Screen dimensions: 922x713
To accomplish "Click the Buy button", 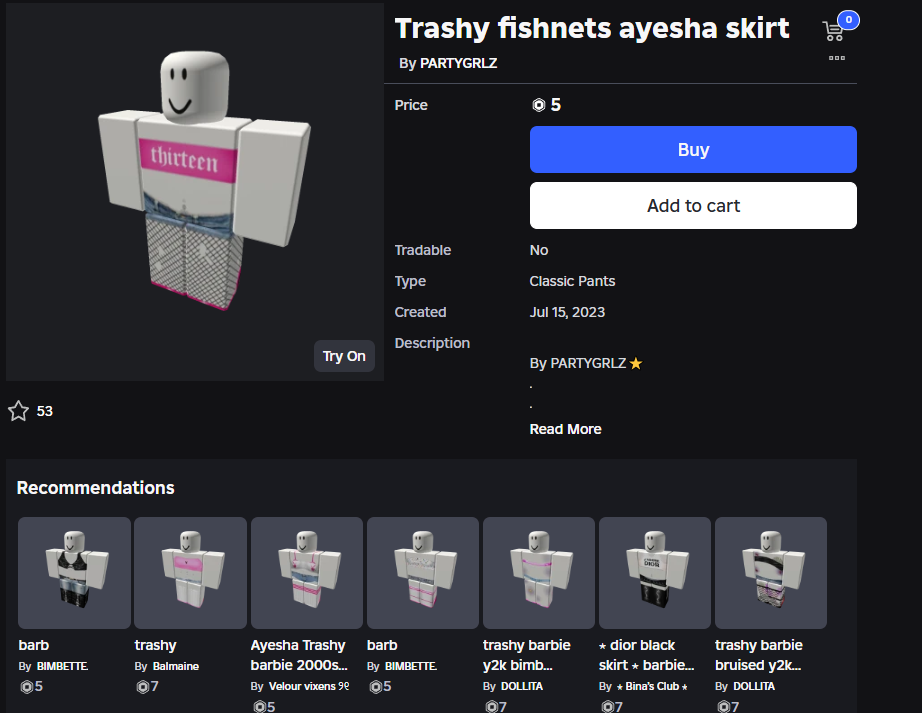I will point(693,149).
